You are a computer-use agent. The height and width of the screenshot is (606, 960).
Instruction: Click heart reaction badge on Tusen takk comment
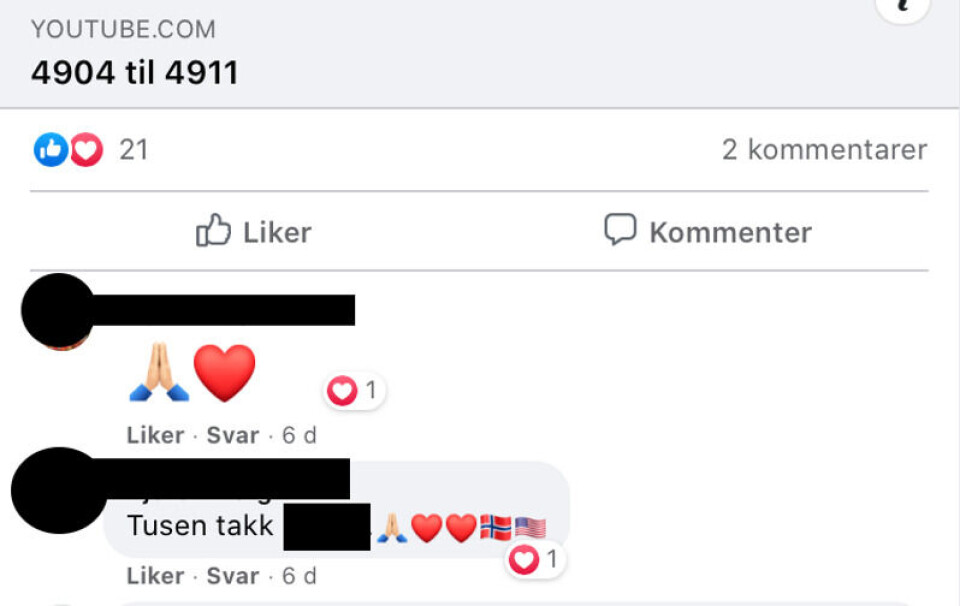pyautogui.click(x=535, y=559)
